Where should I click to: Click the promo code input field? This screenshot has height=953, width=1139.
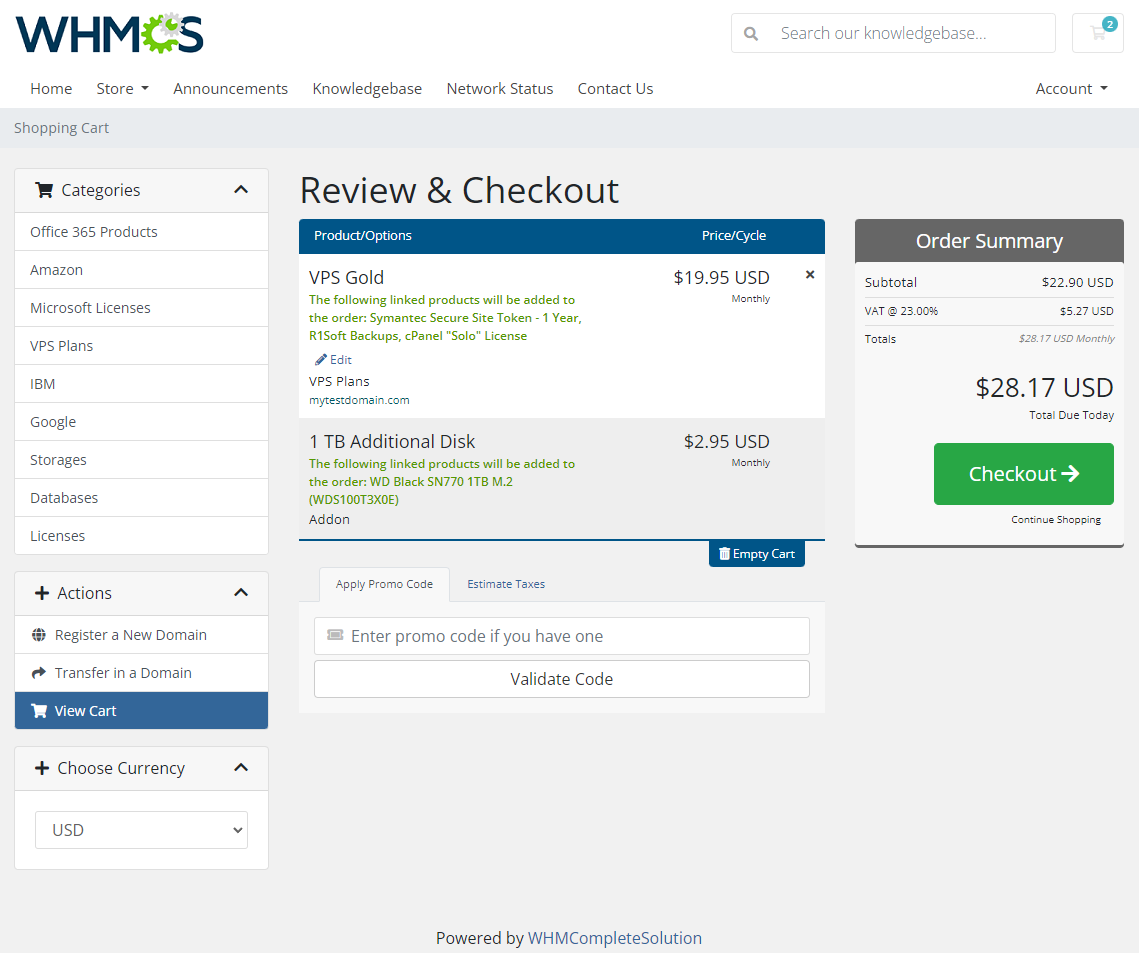[562, 636]
